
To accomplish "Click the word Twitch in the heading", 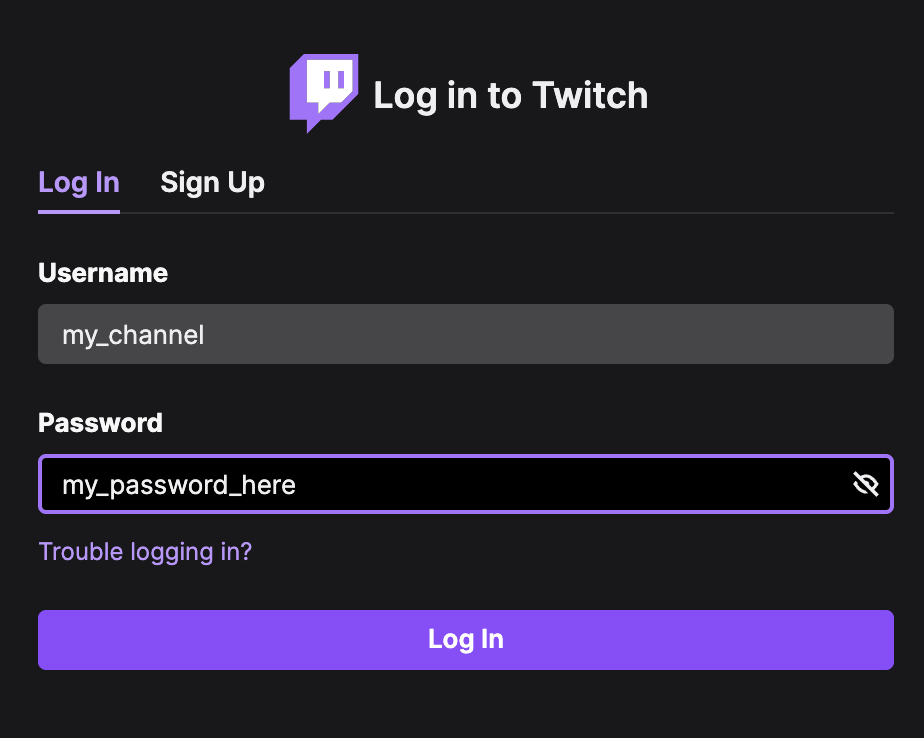I will coord(590,95).
